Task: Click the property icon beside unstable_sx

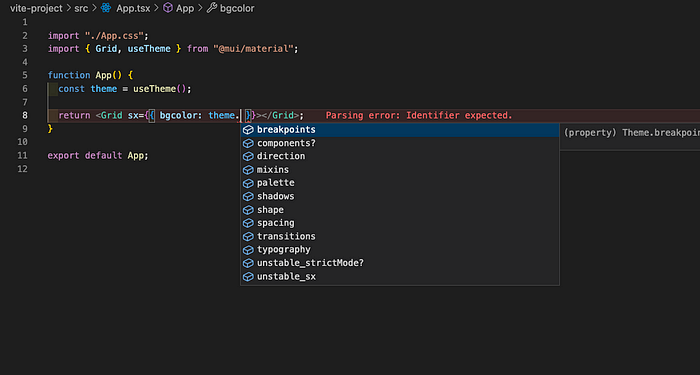Action: pos(248,277)
